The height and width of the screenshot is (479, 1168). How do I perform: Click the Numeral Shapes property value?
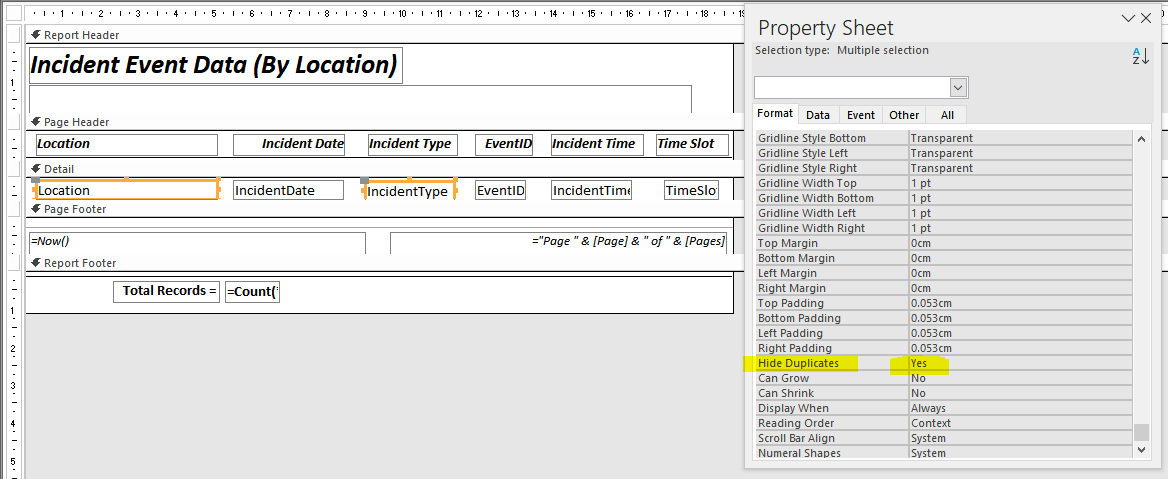pos(1021,453)
